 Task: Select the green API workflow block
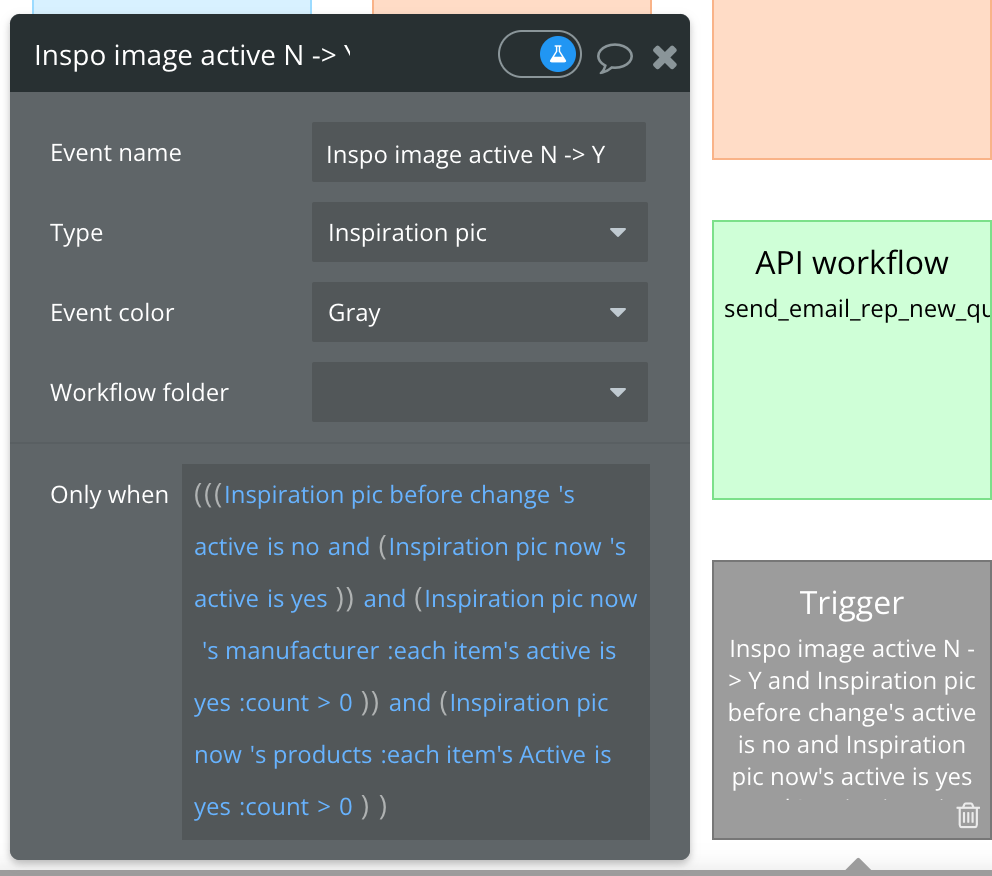pyautogui.click(x=851, y=360)
